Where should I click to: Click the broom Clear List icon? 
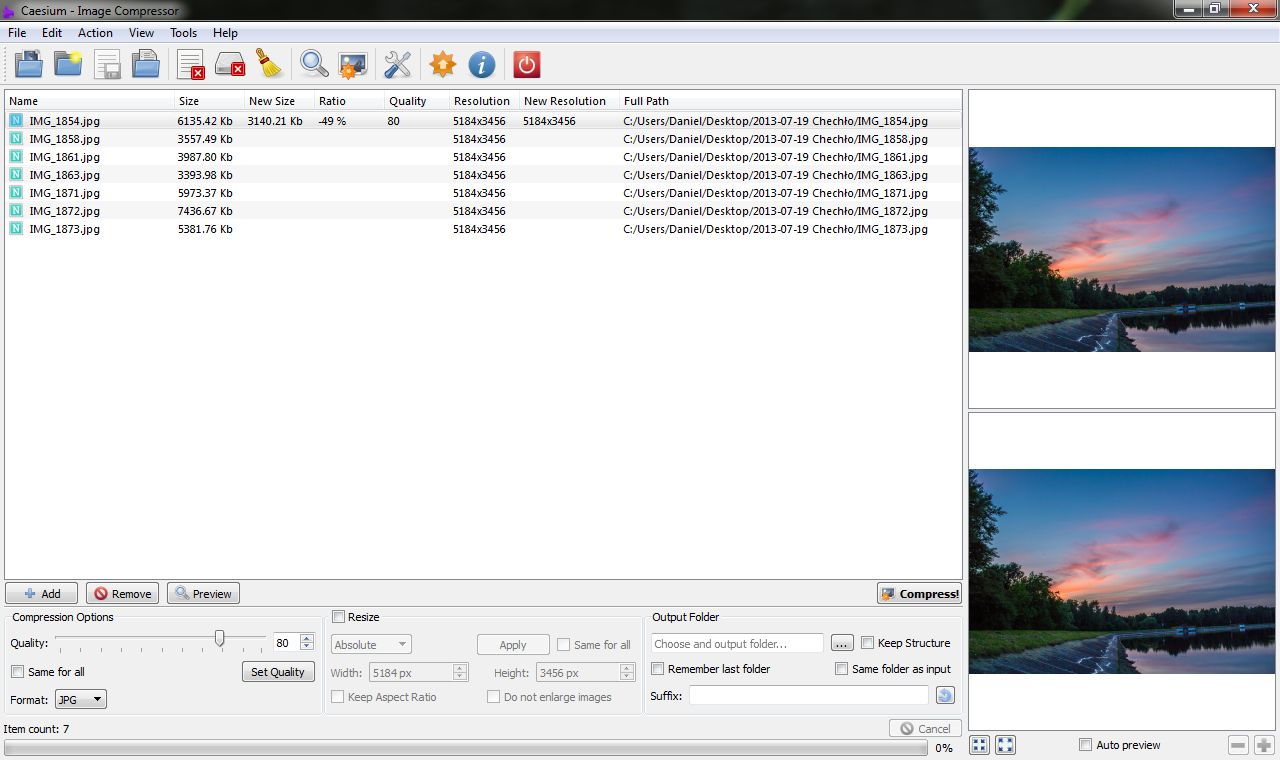point(269,65)
